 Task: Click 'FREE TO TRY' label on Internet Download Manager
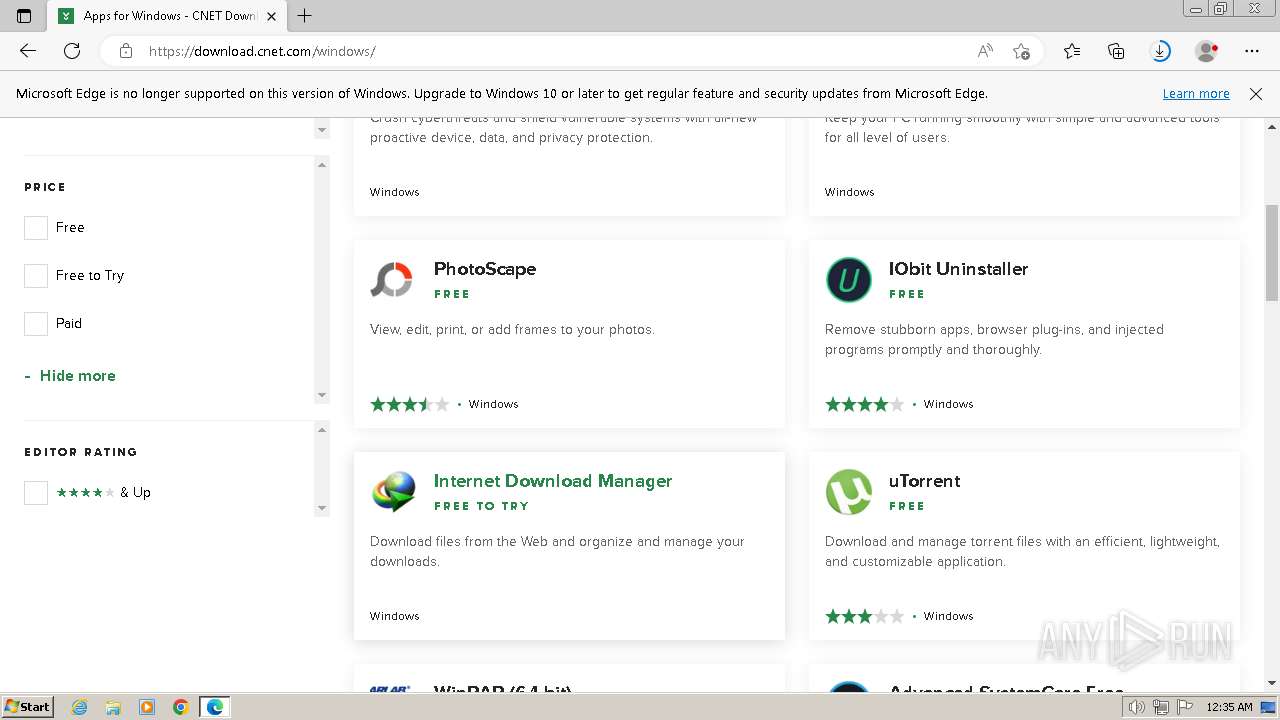[481, 506]
